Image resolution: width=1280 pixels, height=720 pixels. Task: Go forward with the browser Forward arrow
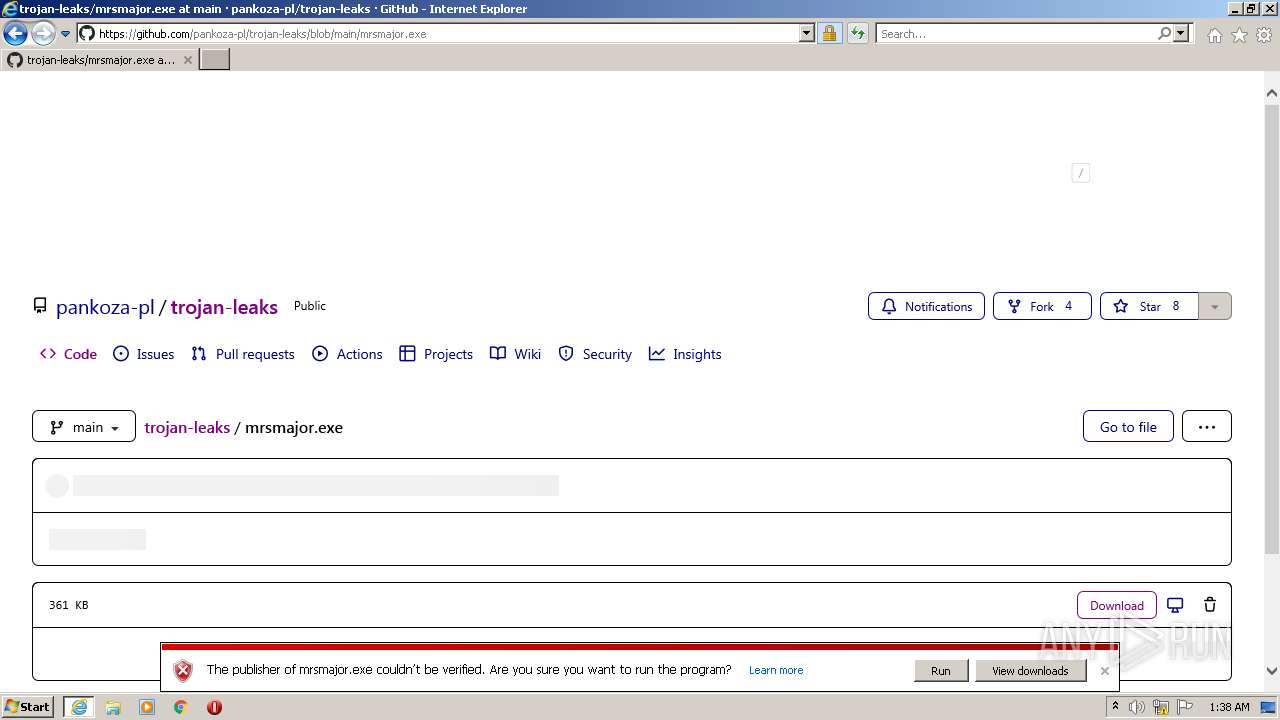pos(42,34)
